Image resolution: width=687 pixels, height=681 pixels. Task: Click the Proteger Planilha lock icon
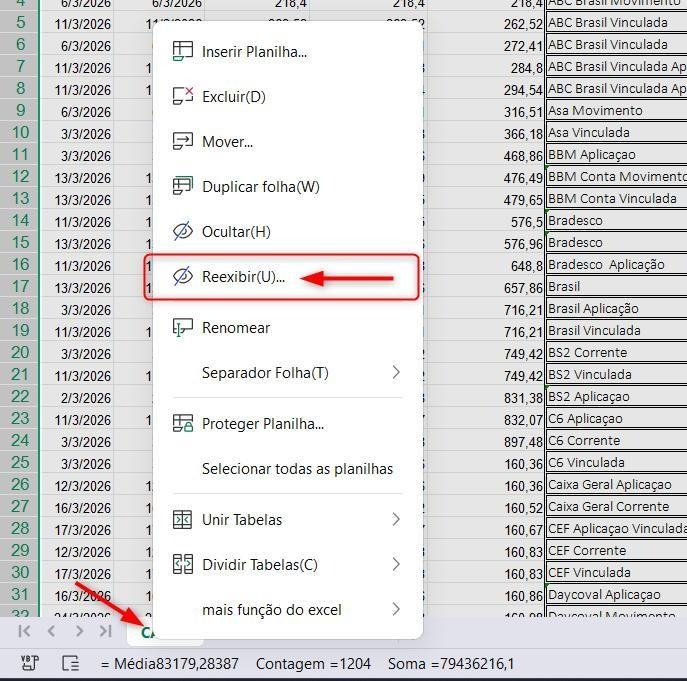click(183, 423)
